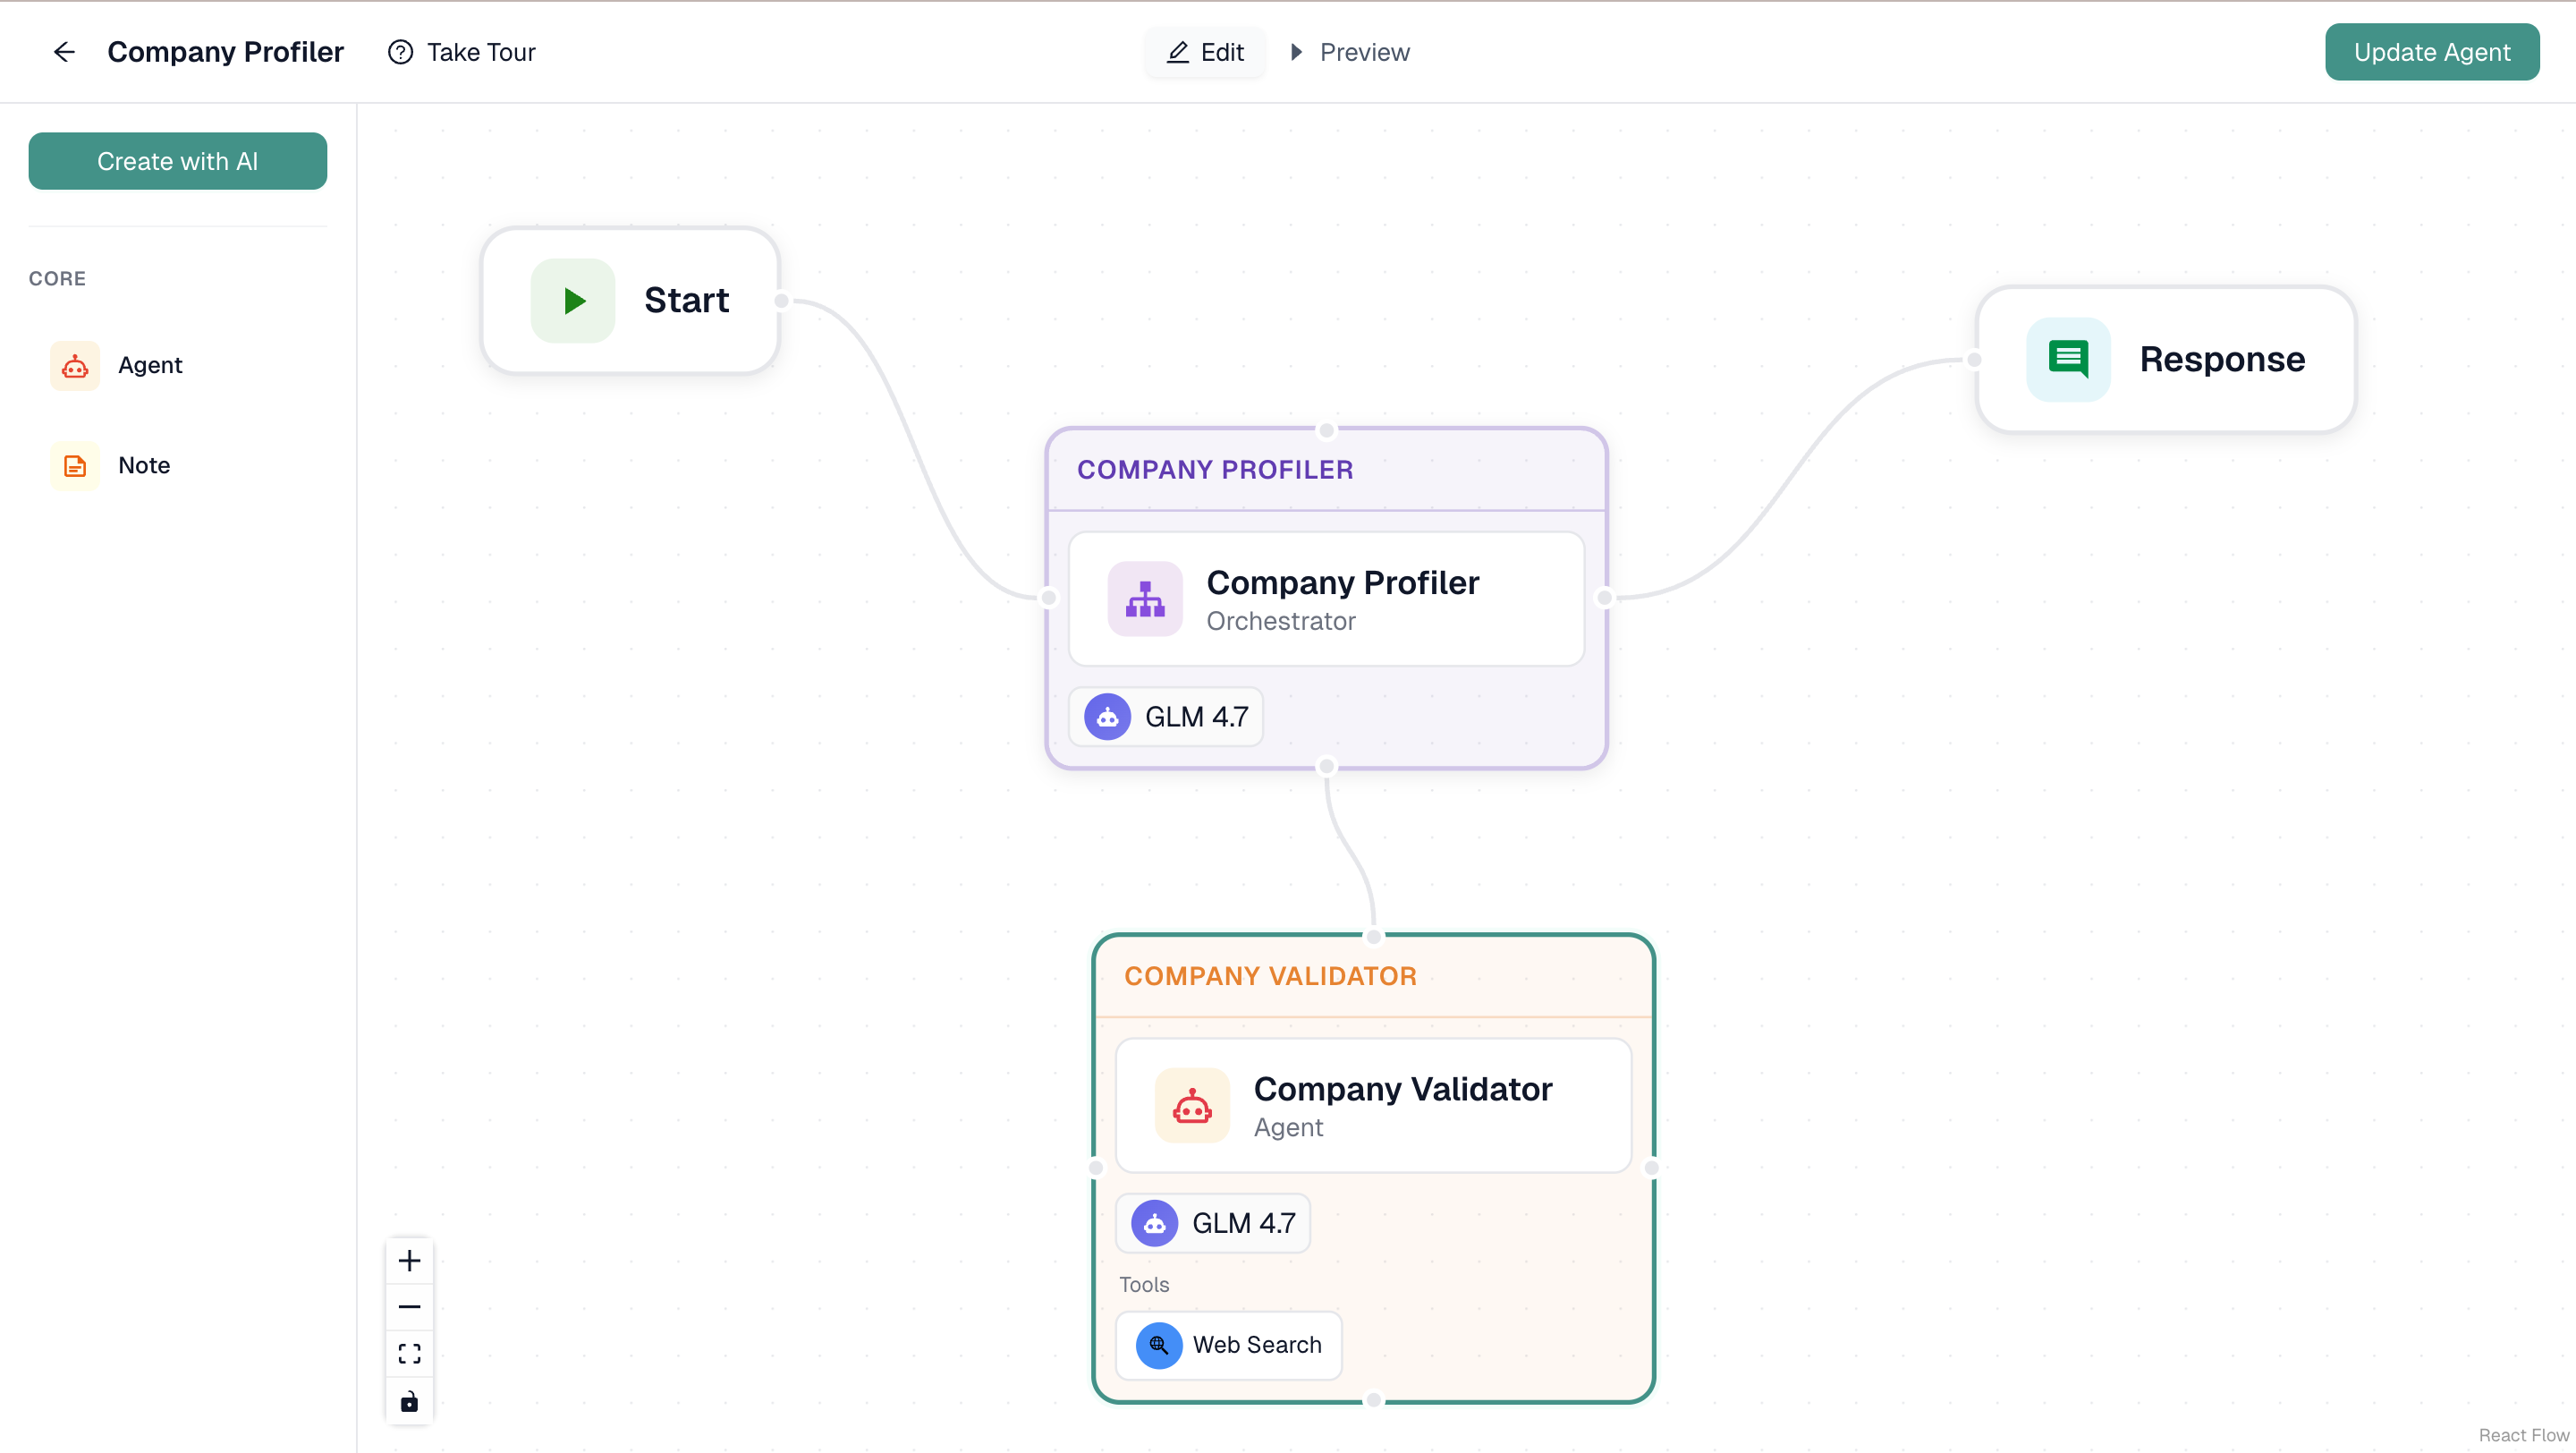Click the back arrow next to Company Profiler
The height and width of the screenshot is (1453, 2576).
64,52
